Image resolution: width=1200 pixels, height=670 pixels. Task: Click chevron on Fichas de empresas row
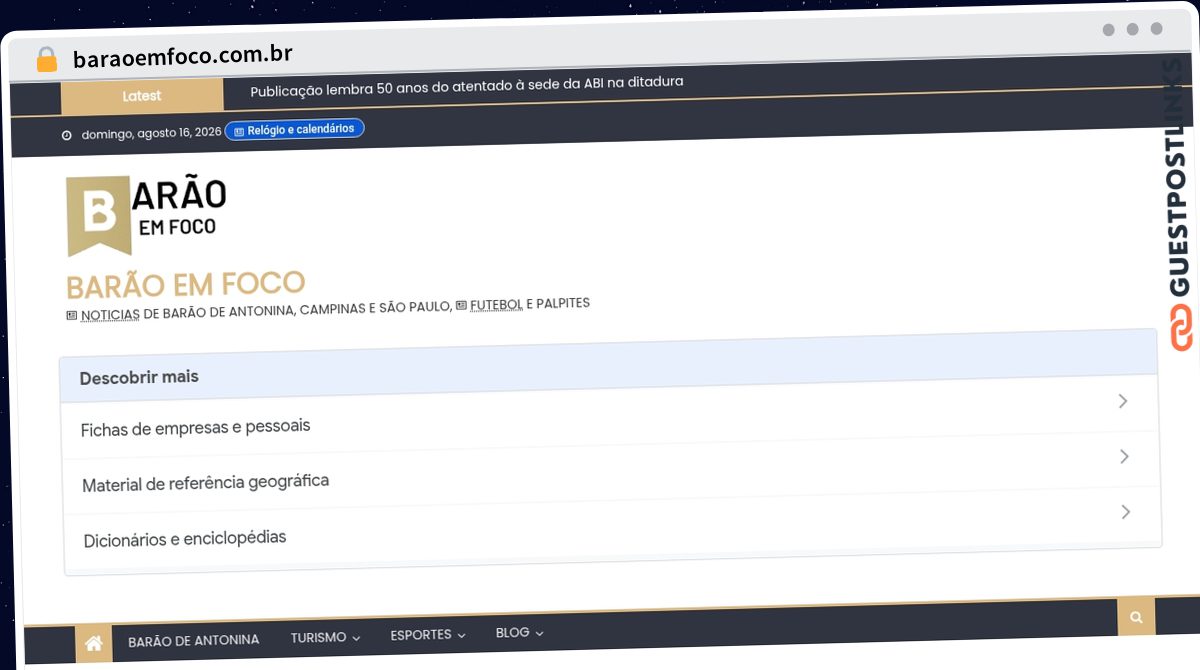pyautogui.click(x=1123, y=401)
